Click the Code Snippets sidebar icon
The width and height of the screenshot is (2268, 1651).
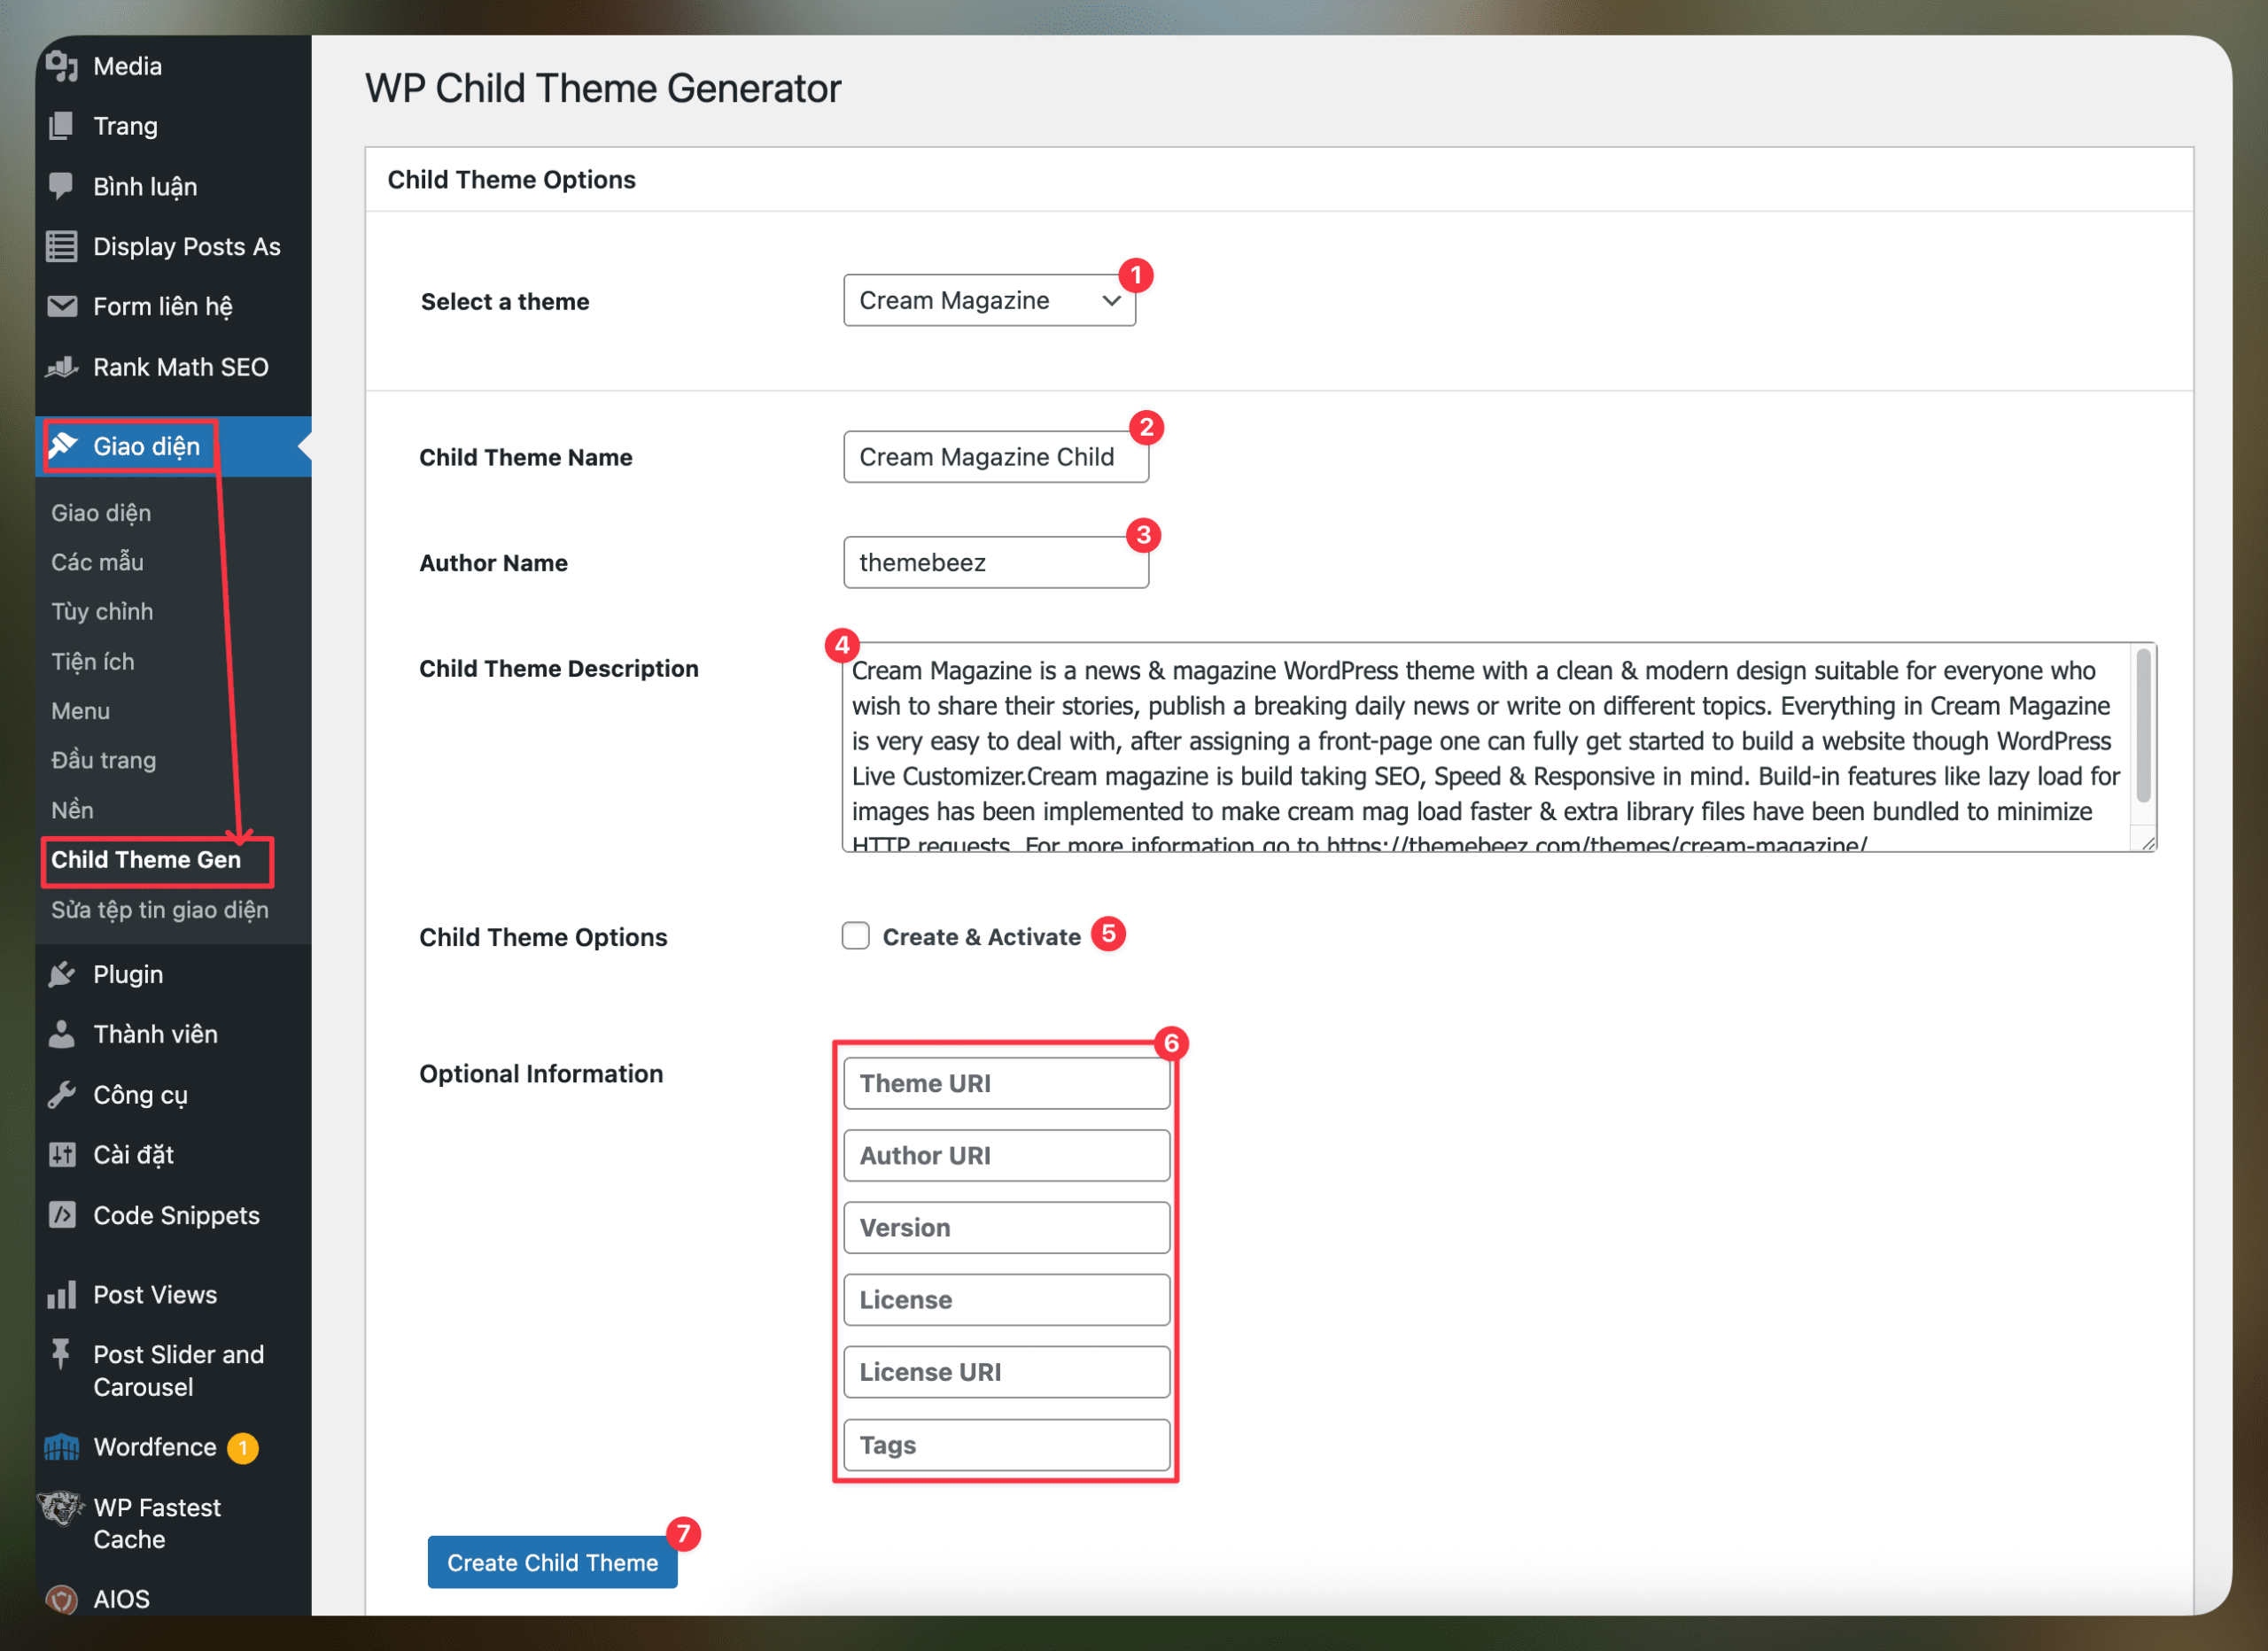62,1214
